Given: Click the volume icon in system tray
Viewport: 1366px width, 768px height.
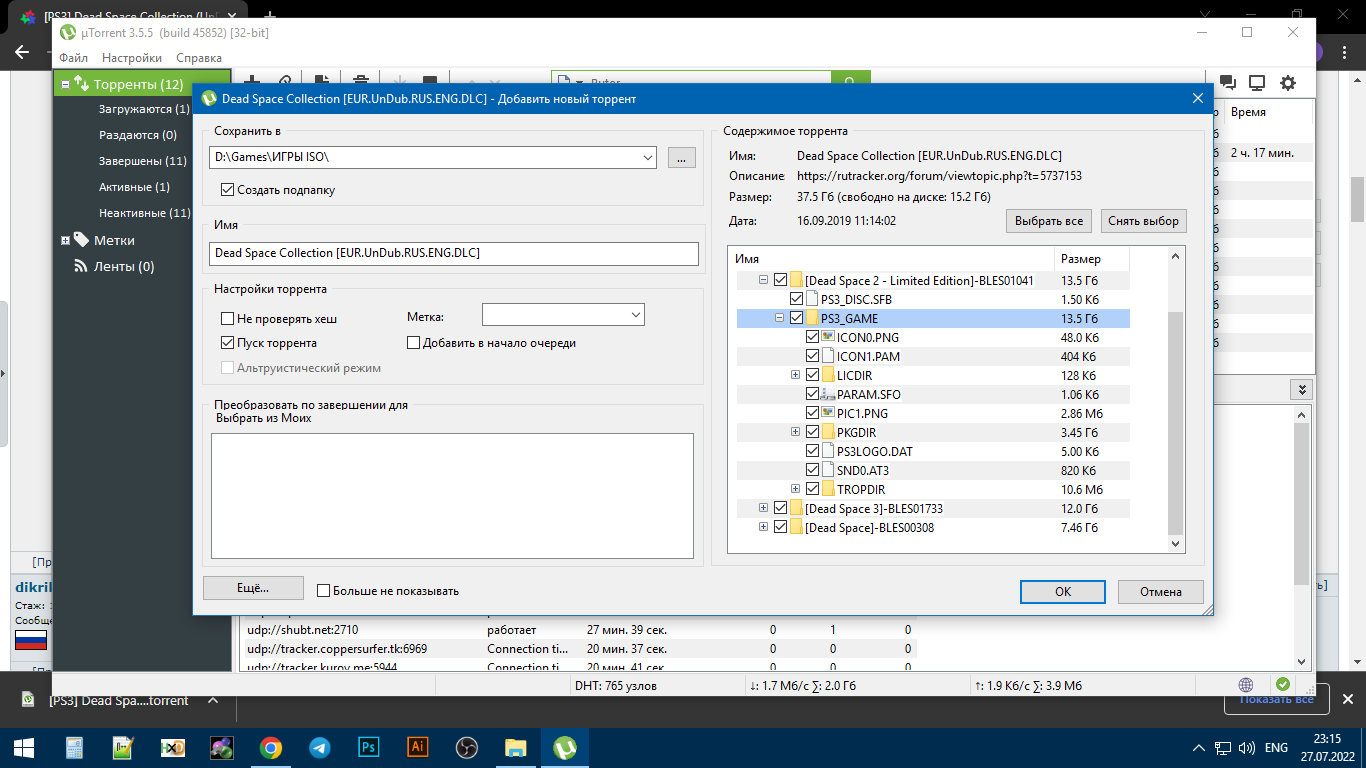Looking at the screenshot, I should click(1246, 748).
